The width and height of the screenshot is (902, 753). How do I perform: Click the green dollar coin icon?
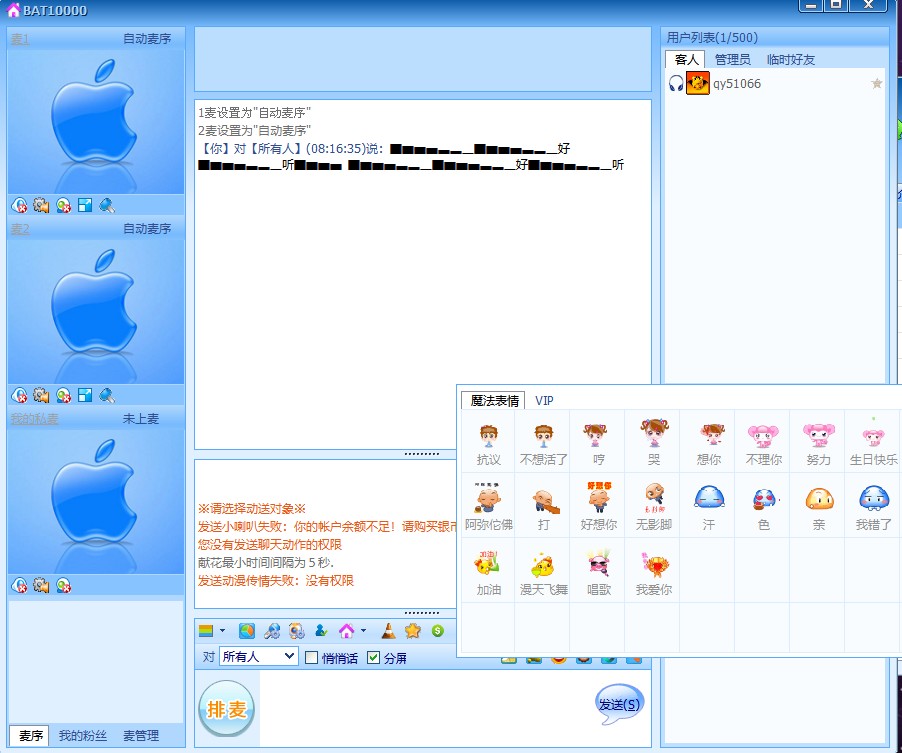click(438, 631)
